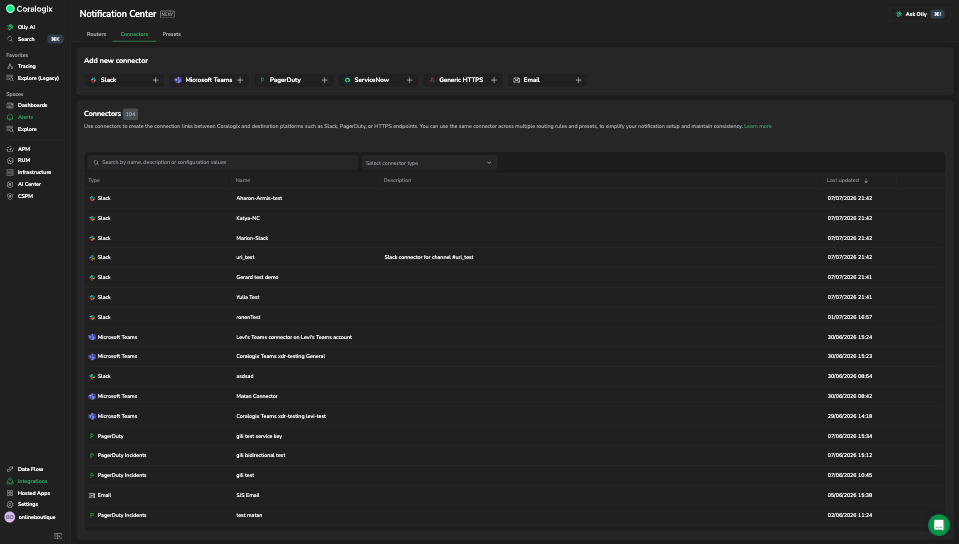This screenshot has height=544, width=959.
Task: Open Coralogix Teams xdr-testing General row
Action: (515, 356)
